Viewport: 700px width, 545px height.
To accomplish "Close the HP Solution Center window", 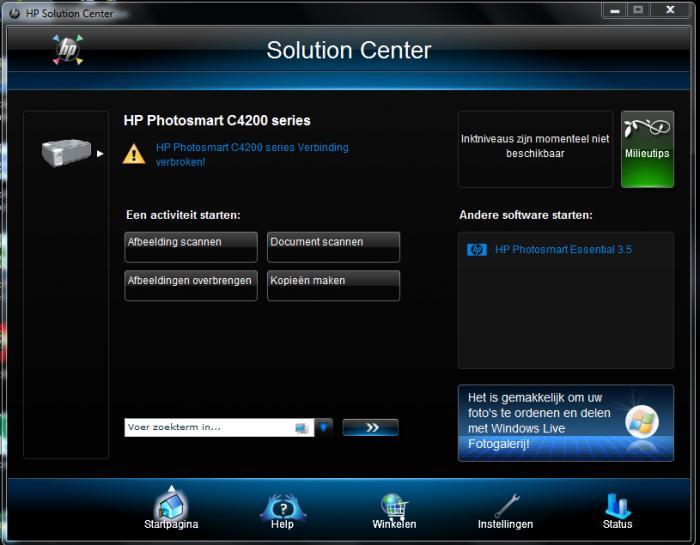I will (x=670, y=10).
